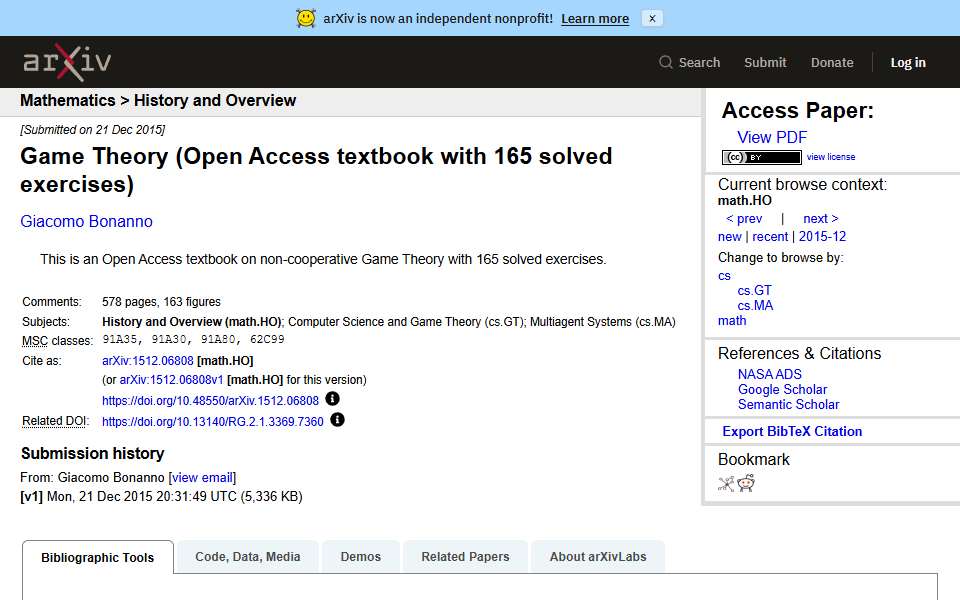The image size is (960, 600).
Task: Browse by math category
Action: pos(732,320)
